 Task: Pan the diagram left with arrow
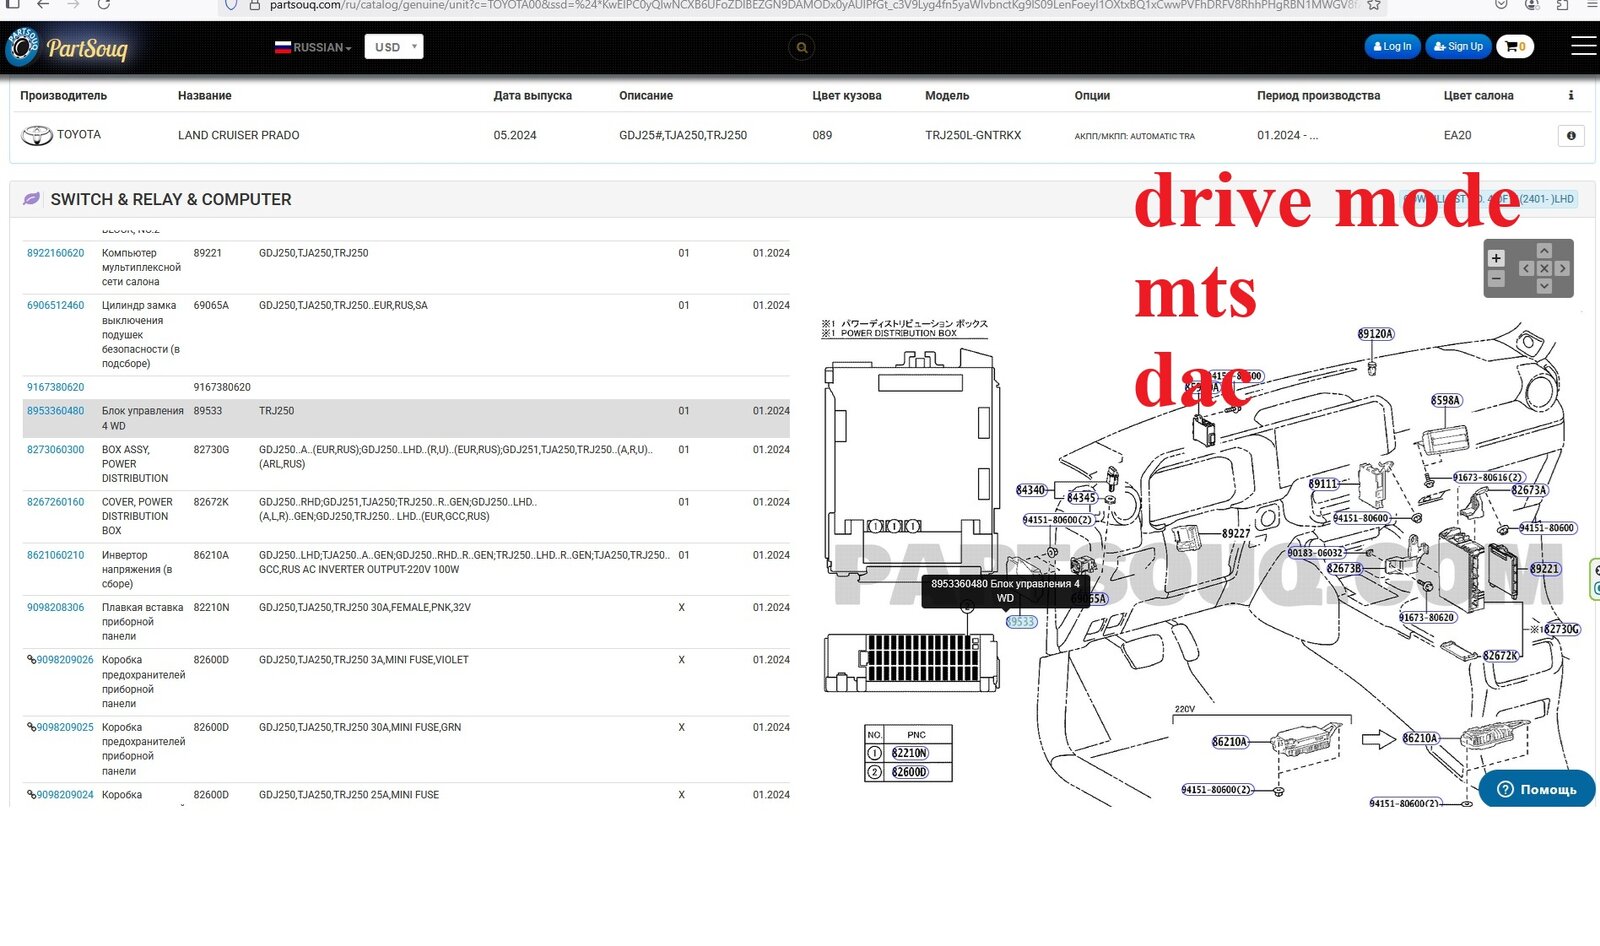click(x=1526, y=268)
